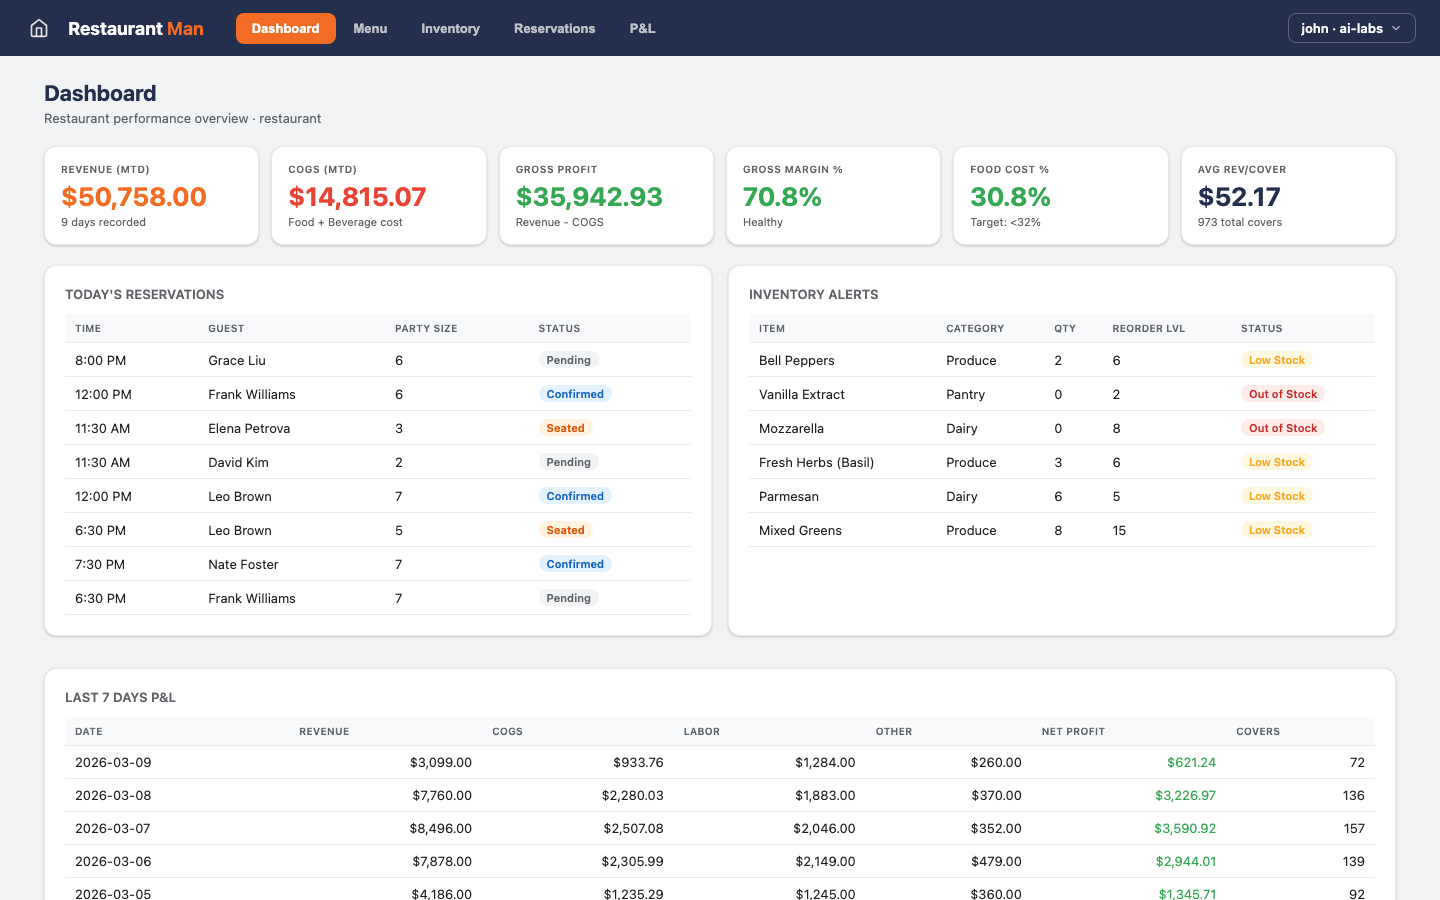Select the Food Cost % card

point(1060,196)
